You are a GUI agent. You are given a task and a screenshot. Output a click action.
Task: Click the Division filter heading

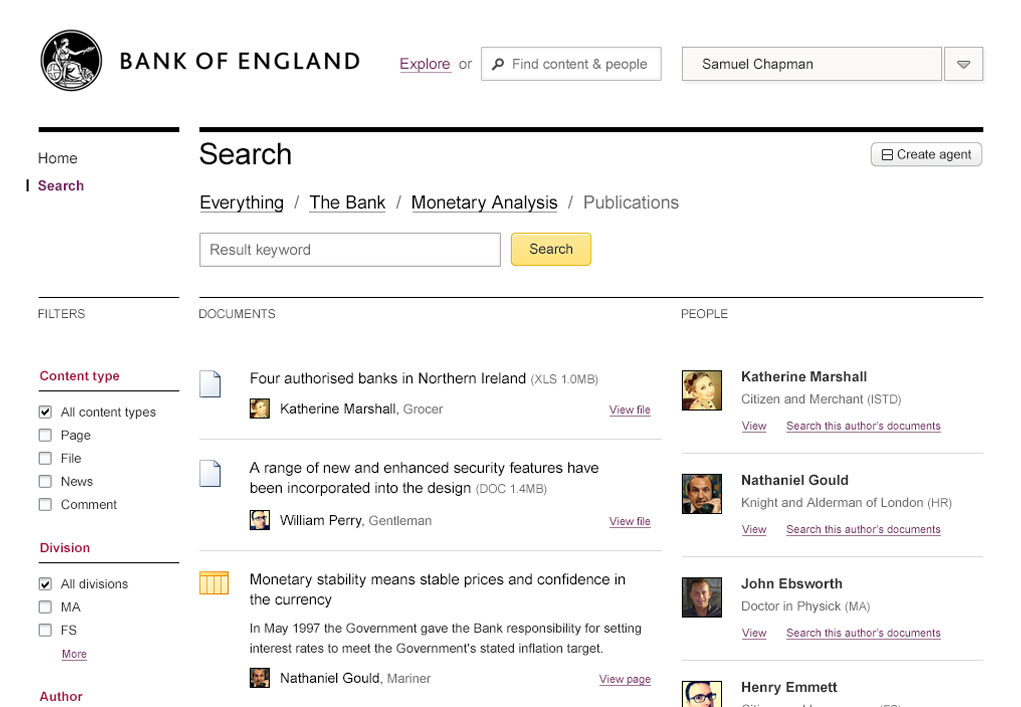[64, 548]
